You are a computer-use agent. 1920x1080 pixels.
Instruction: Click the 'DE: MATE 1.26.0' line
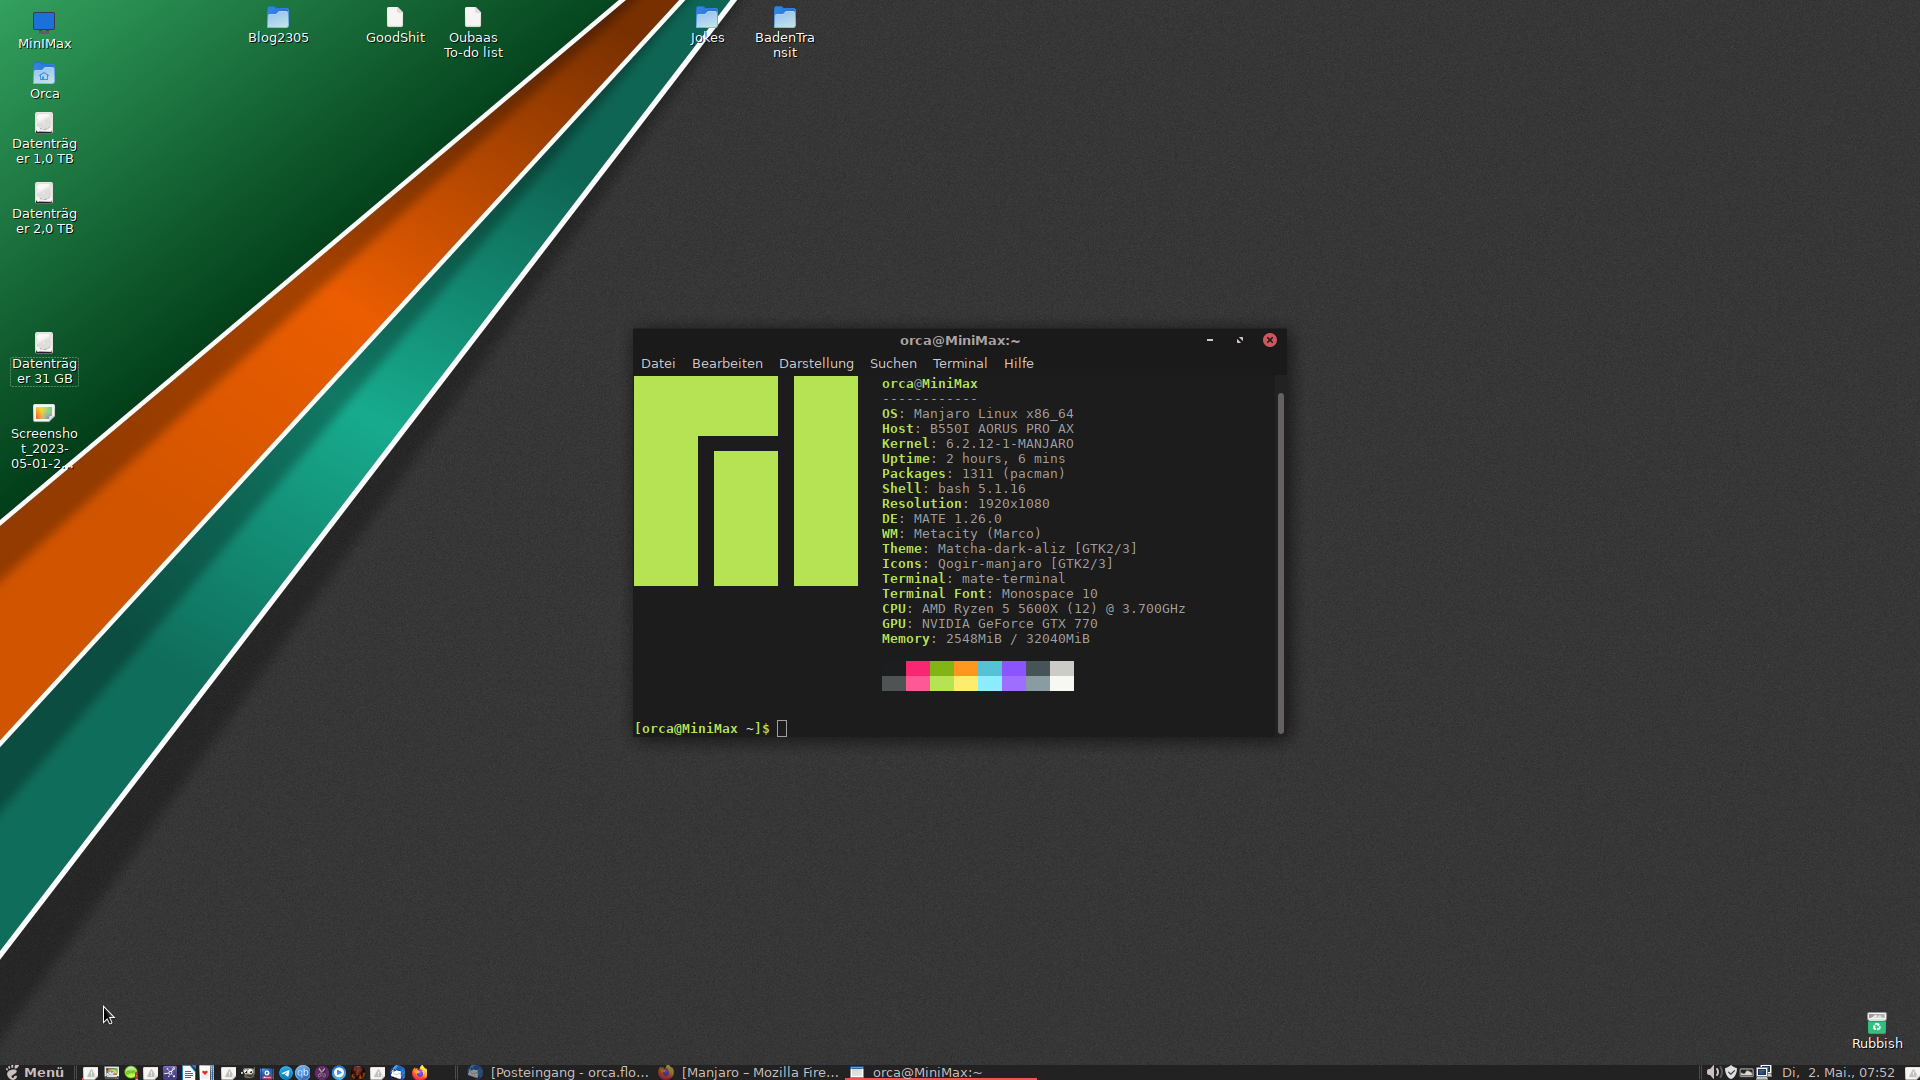(x=941, y=518)
